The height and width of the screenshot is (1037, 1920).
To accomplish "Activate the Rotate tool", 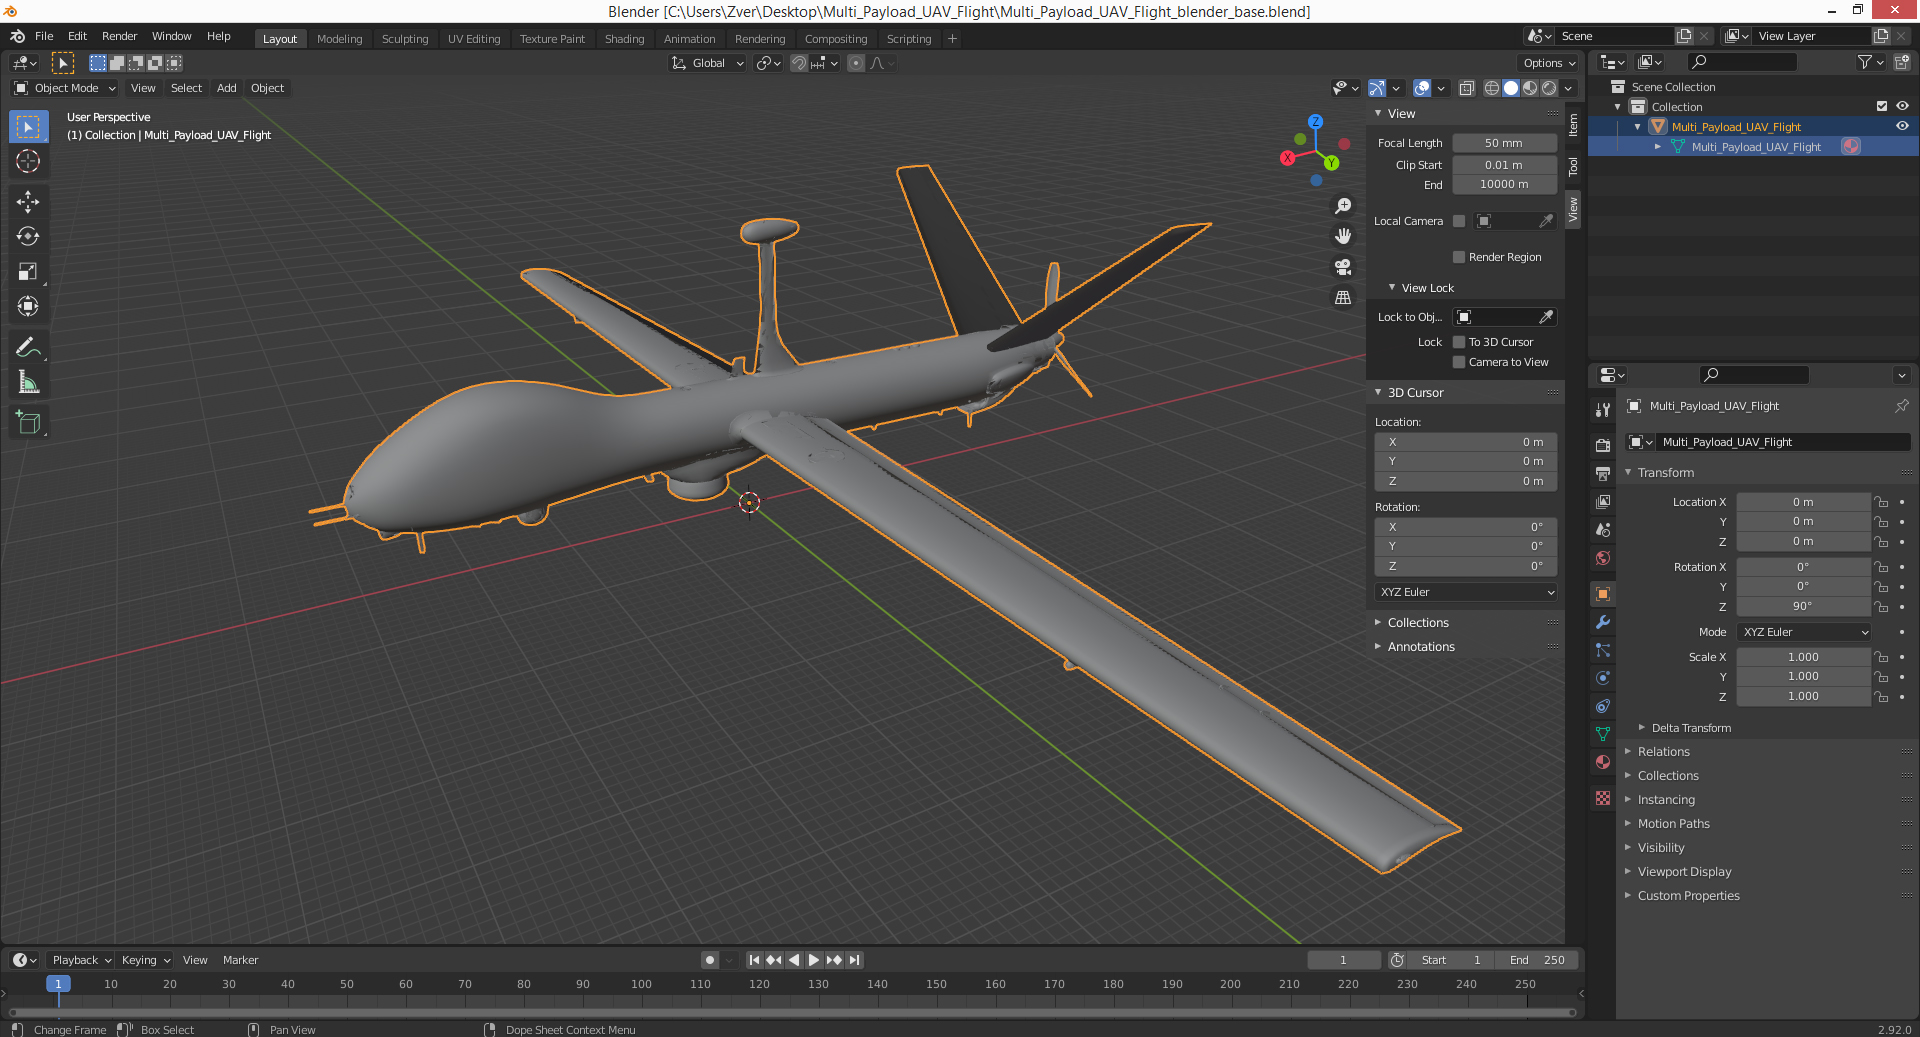I will pyautogui.click(x=28, y=237).
